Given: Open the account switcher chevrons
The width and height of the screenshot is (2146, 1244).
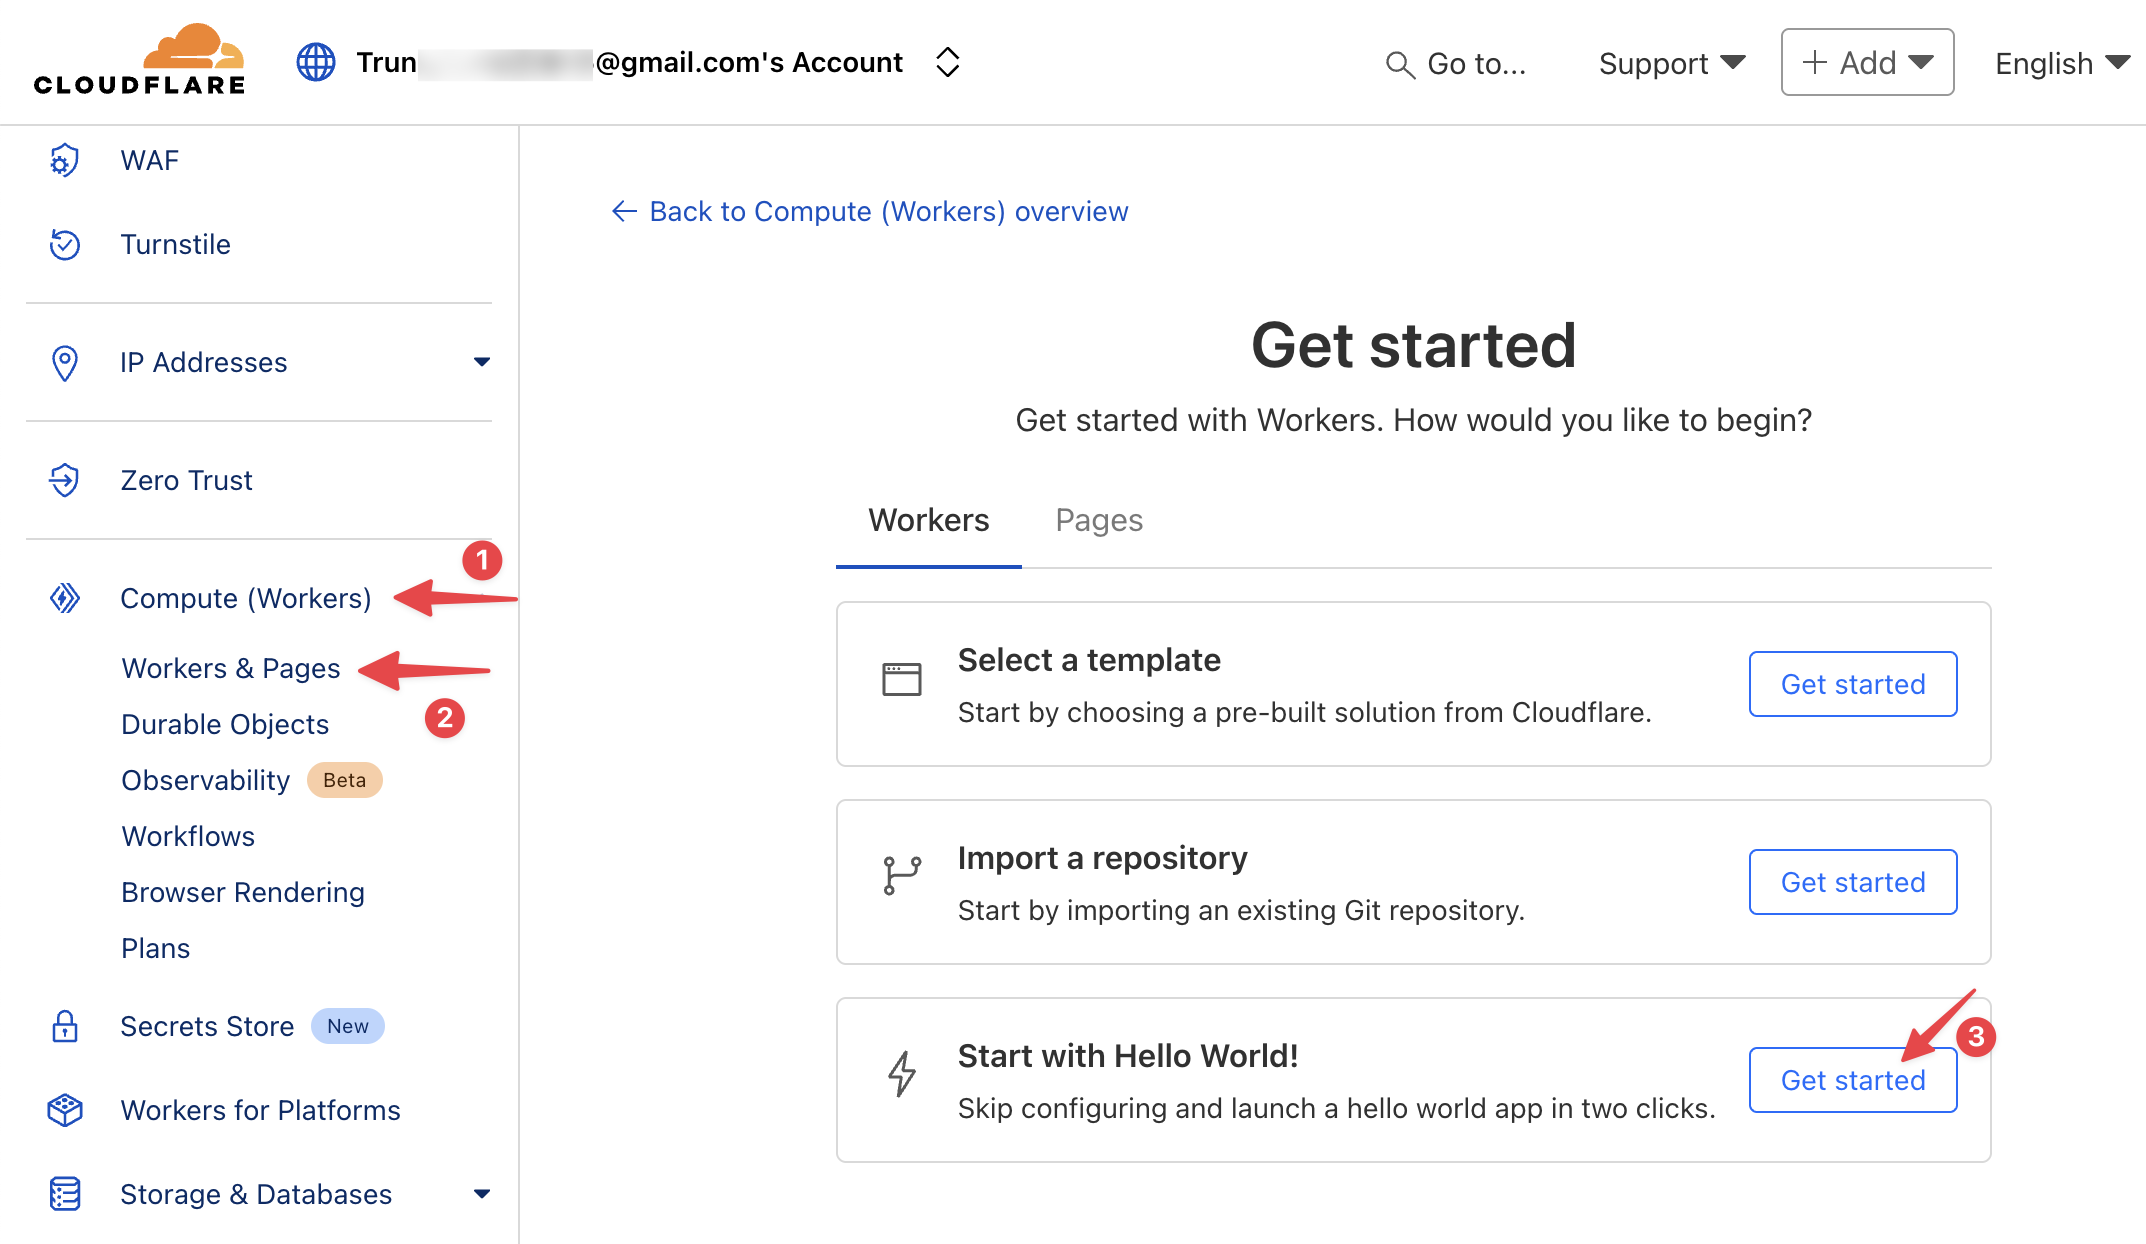Looking at the screenshot, I should coord(947,62).
